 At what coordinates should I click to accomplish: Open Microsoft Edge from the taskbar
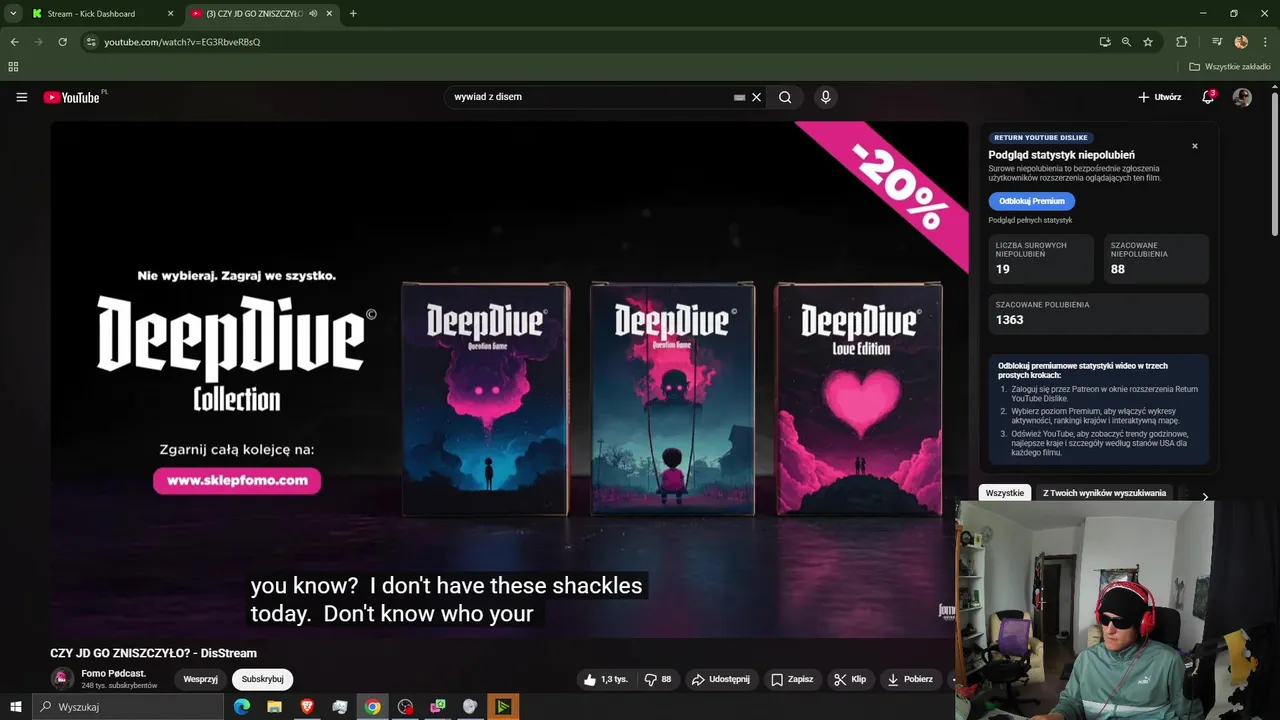(242, 707)
